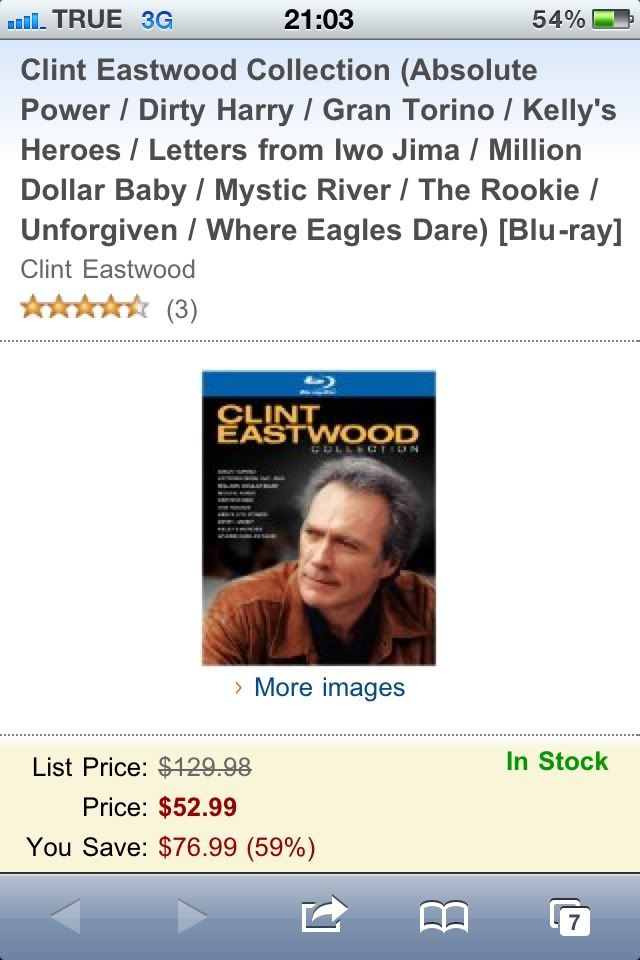Image resolution: width=640 pixels, height=960 pixels.
Task: Open the More images link
Action: click(329, 687)
